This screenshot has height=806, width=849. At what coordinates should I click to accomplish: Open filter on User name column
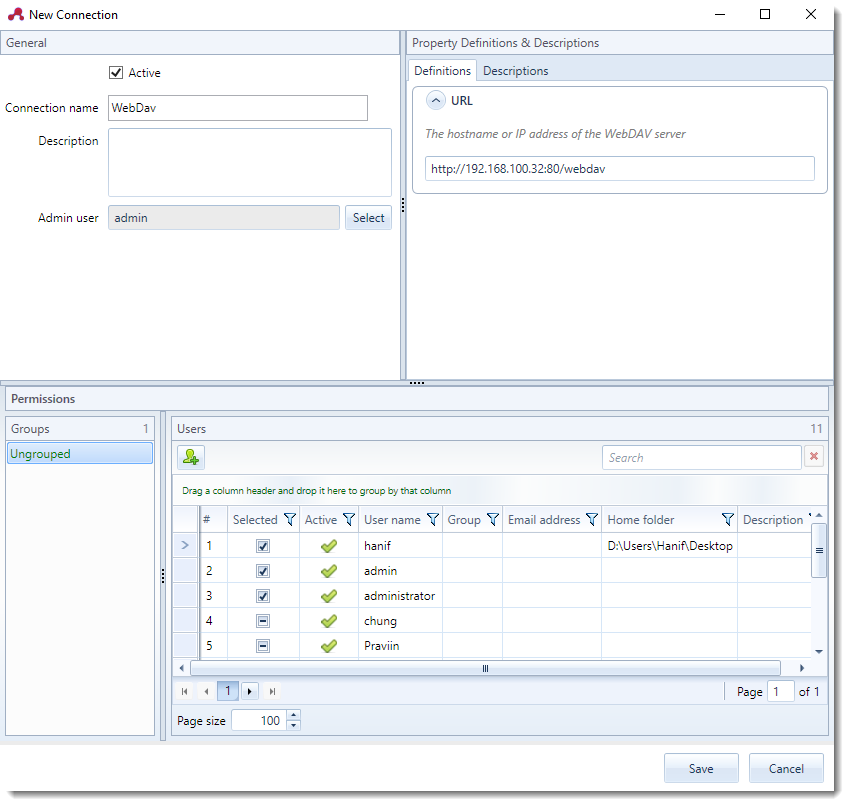433,520
